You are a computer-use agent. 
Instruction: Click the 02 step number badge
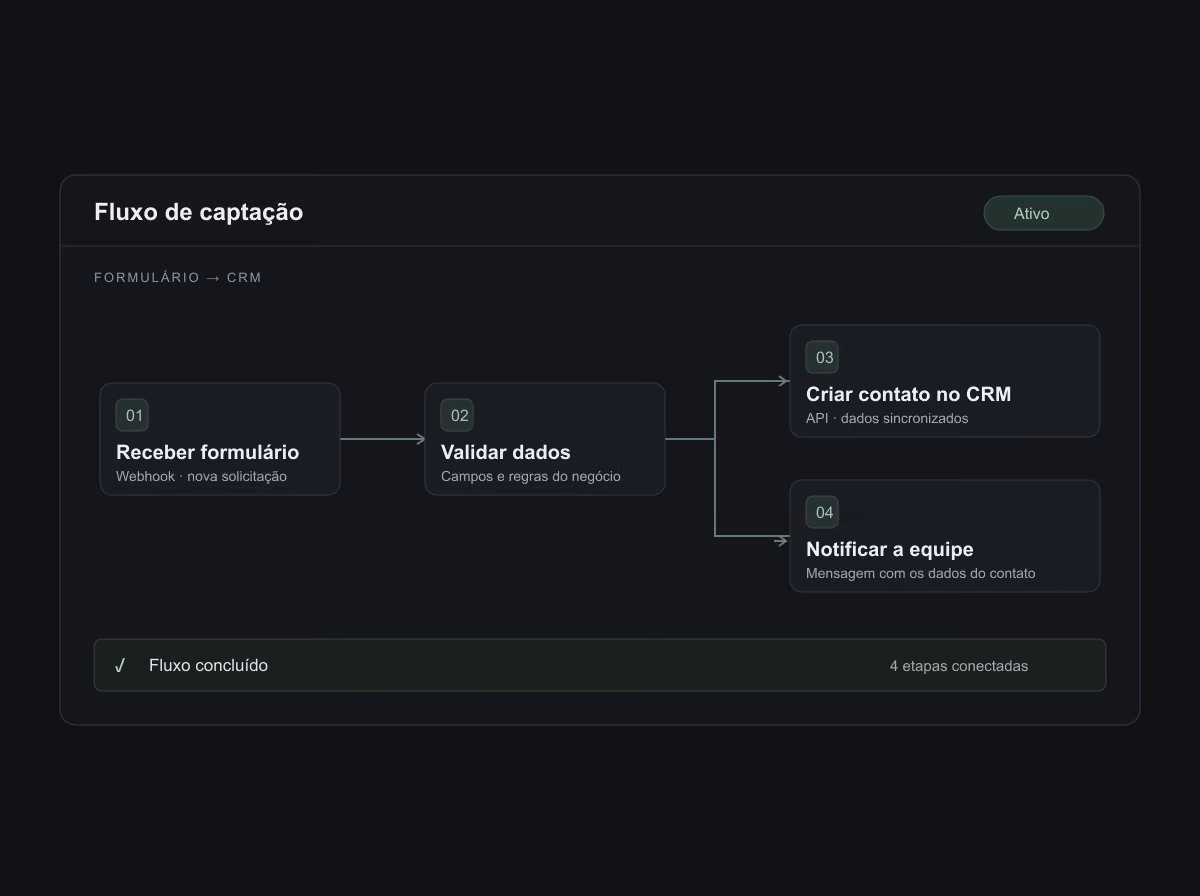tap(457, 415)
